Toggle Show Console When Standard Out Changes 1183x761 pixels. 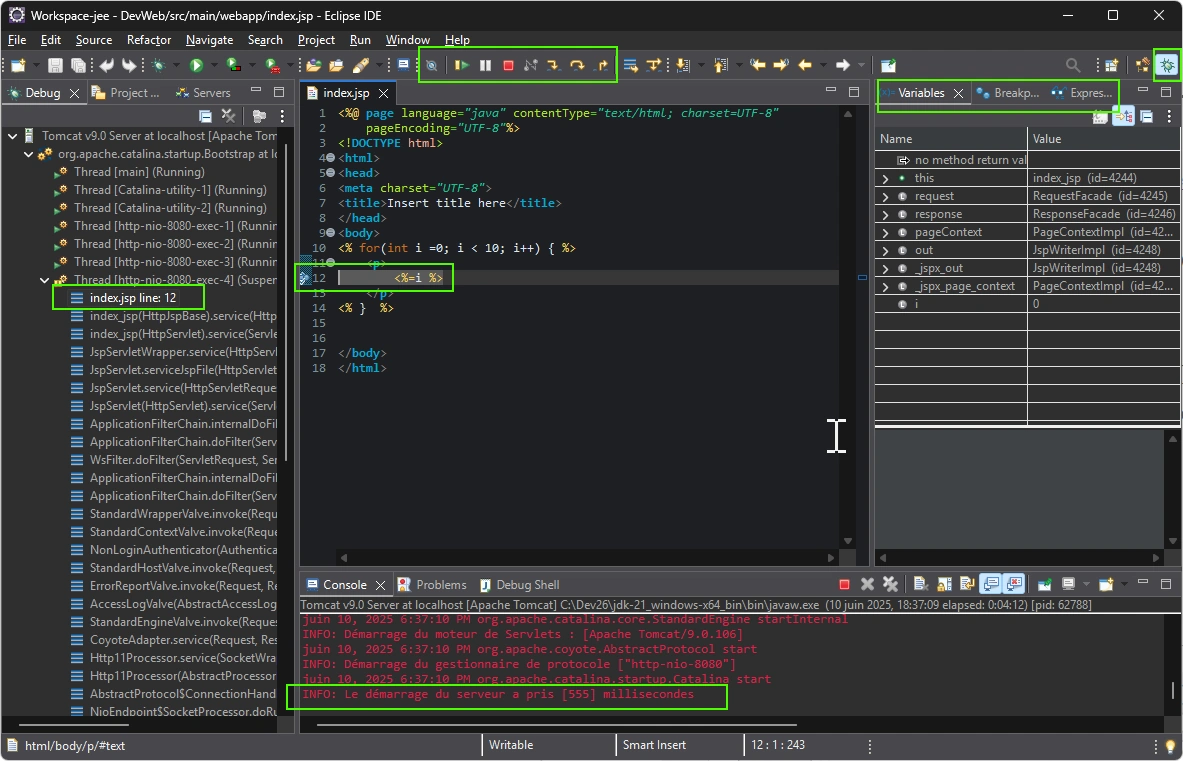click(991, 585)
